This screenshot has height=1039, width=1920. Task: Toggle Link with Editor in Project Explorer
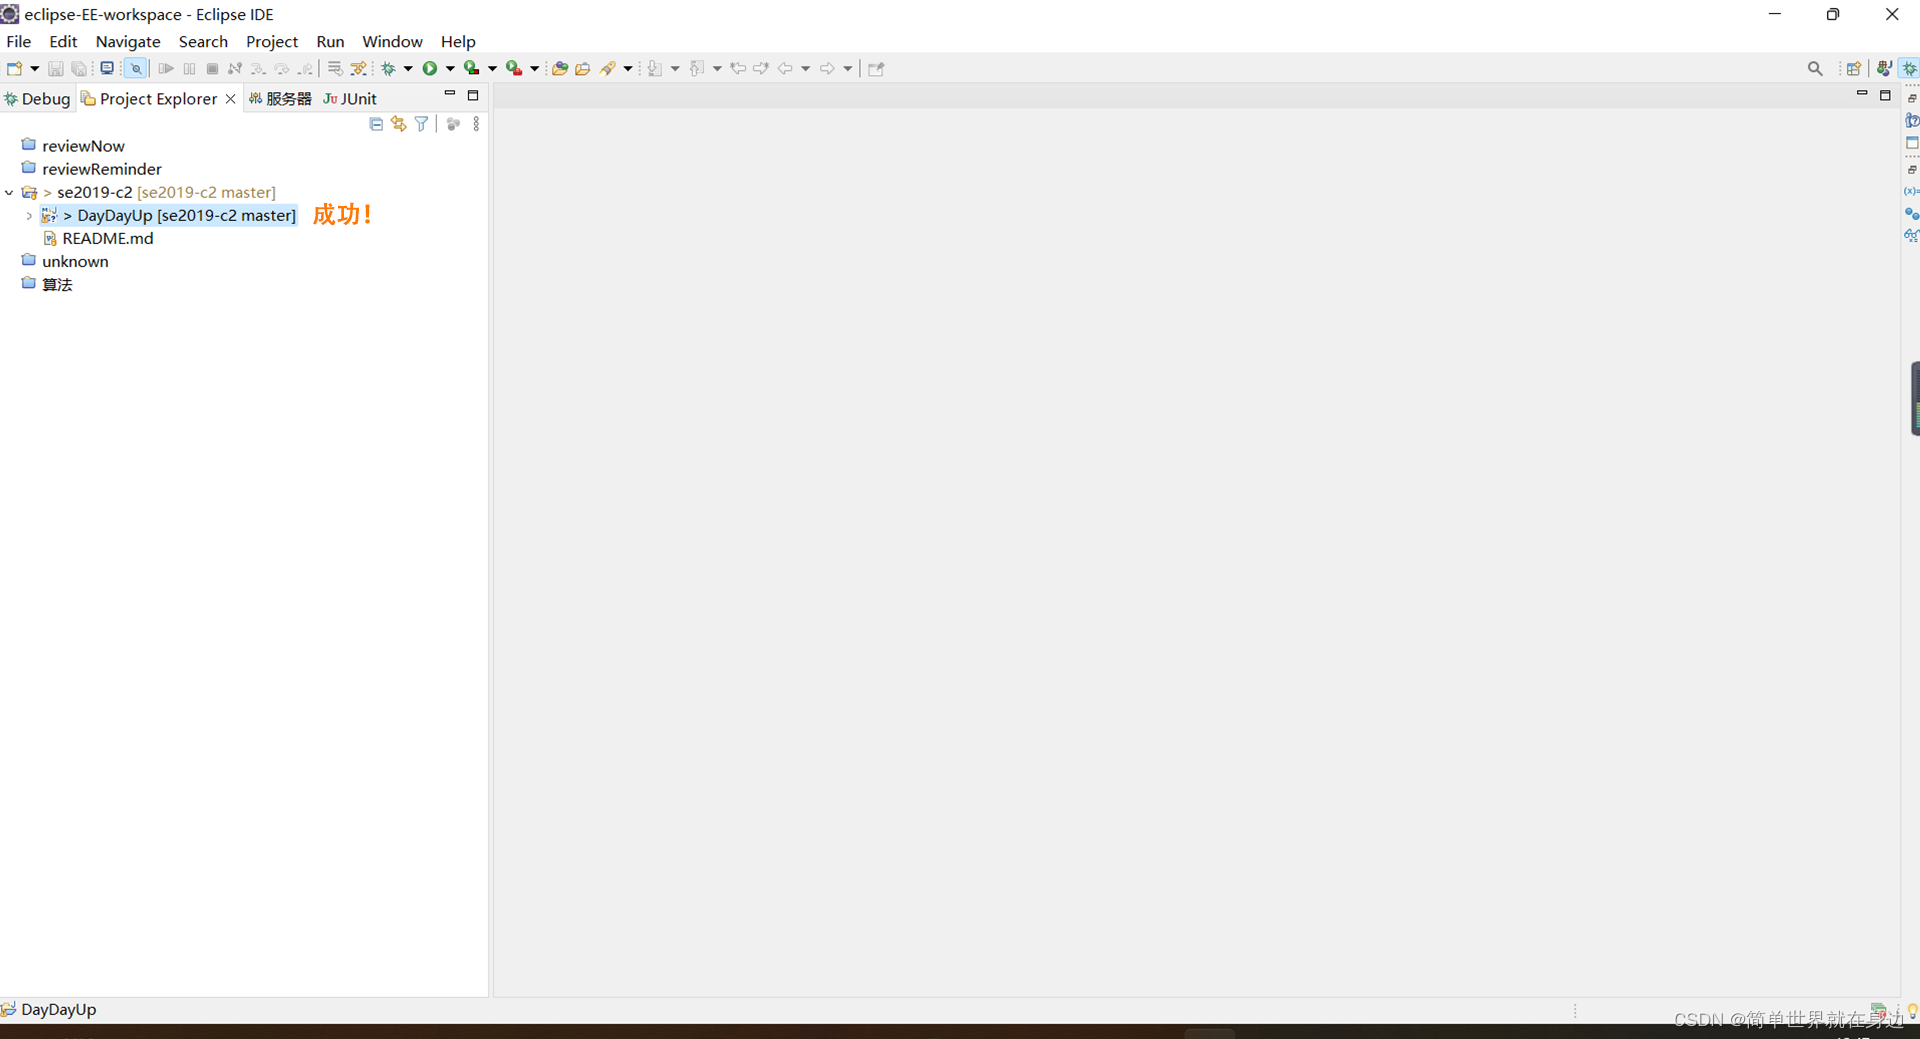398,123
